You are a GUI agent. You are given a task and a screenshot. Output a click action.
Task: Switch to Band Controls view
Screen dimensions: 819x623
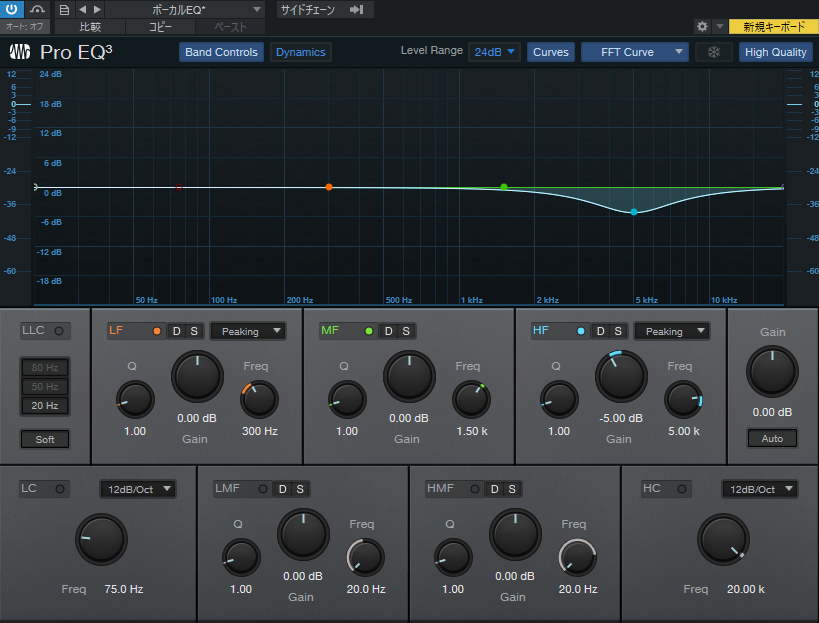[x=221, y=52]
